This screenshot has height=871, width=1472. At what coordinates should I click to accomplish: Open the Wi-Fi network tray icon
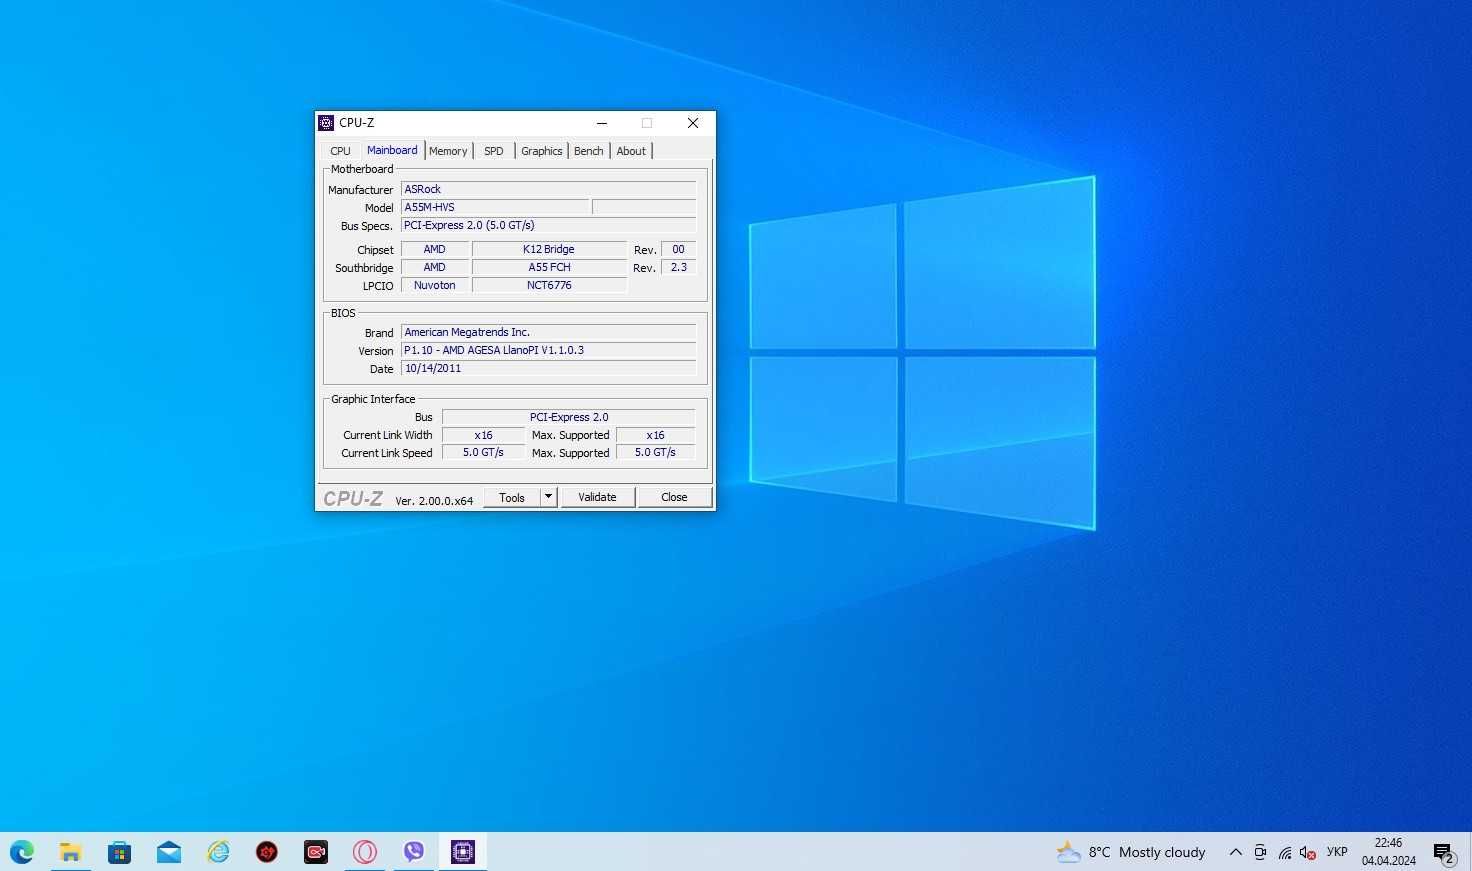pos(1284,852)
